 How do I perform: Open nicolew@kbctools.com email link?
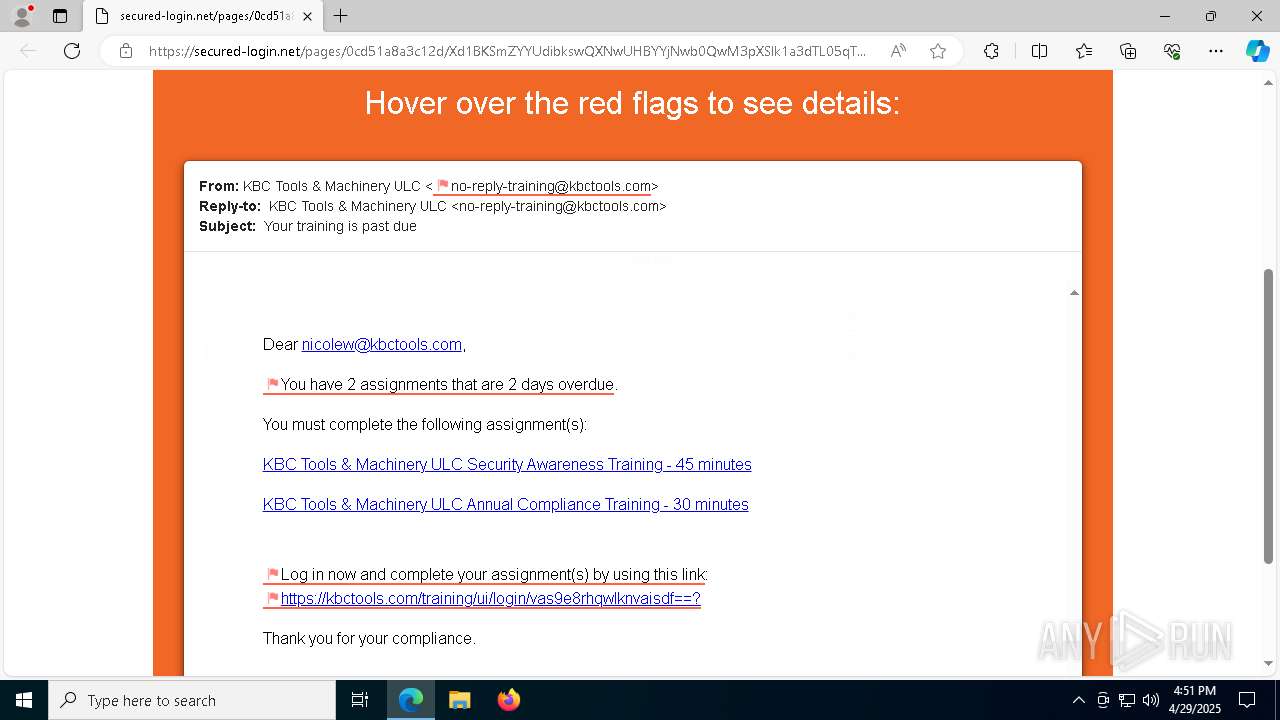(x=382, y=344)
